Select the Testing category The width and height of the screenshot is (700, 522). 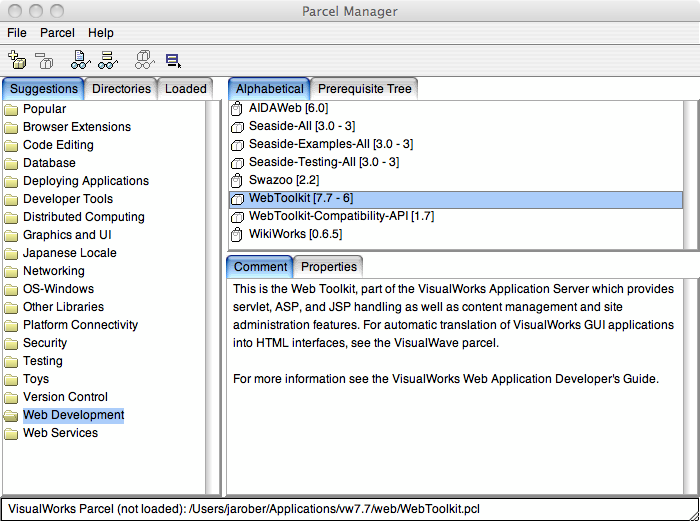click(x=43, y=361)
